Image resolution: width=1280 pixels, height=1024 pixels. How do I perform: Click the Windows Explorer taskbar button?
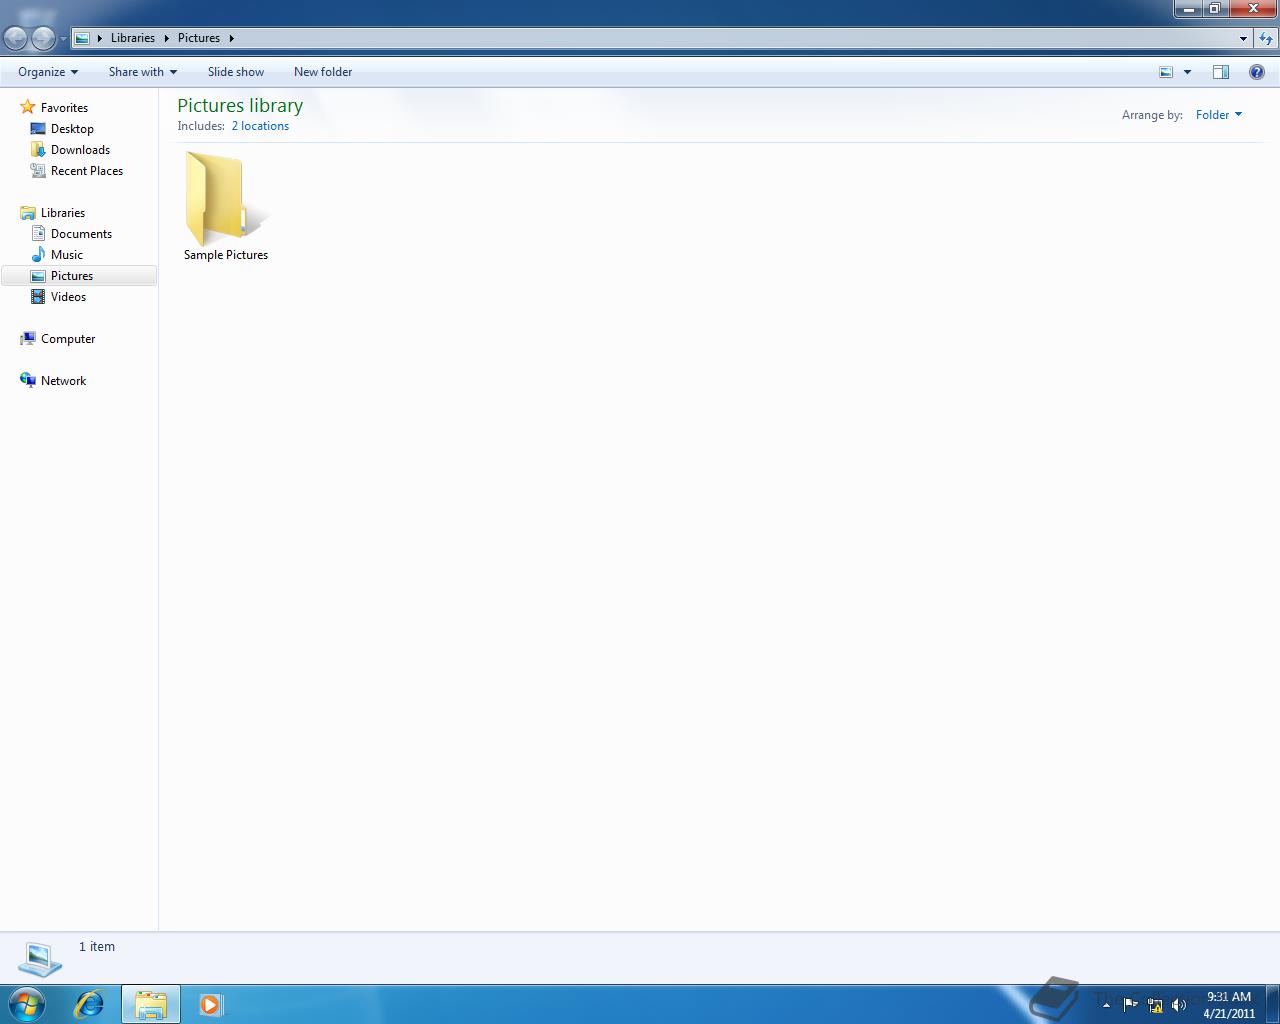[151, 1004]
